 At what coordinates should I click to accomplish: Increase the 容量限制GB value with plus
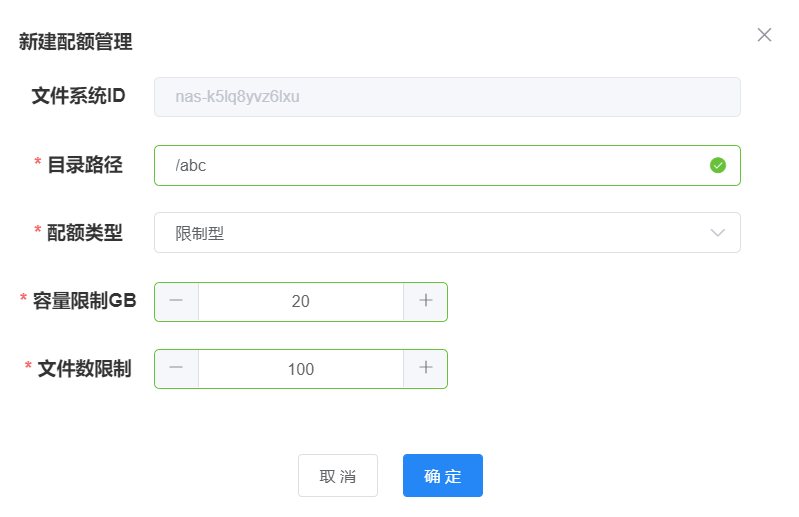425,301
